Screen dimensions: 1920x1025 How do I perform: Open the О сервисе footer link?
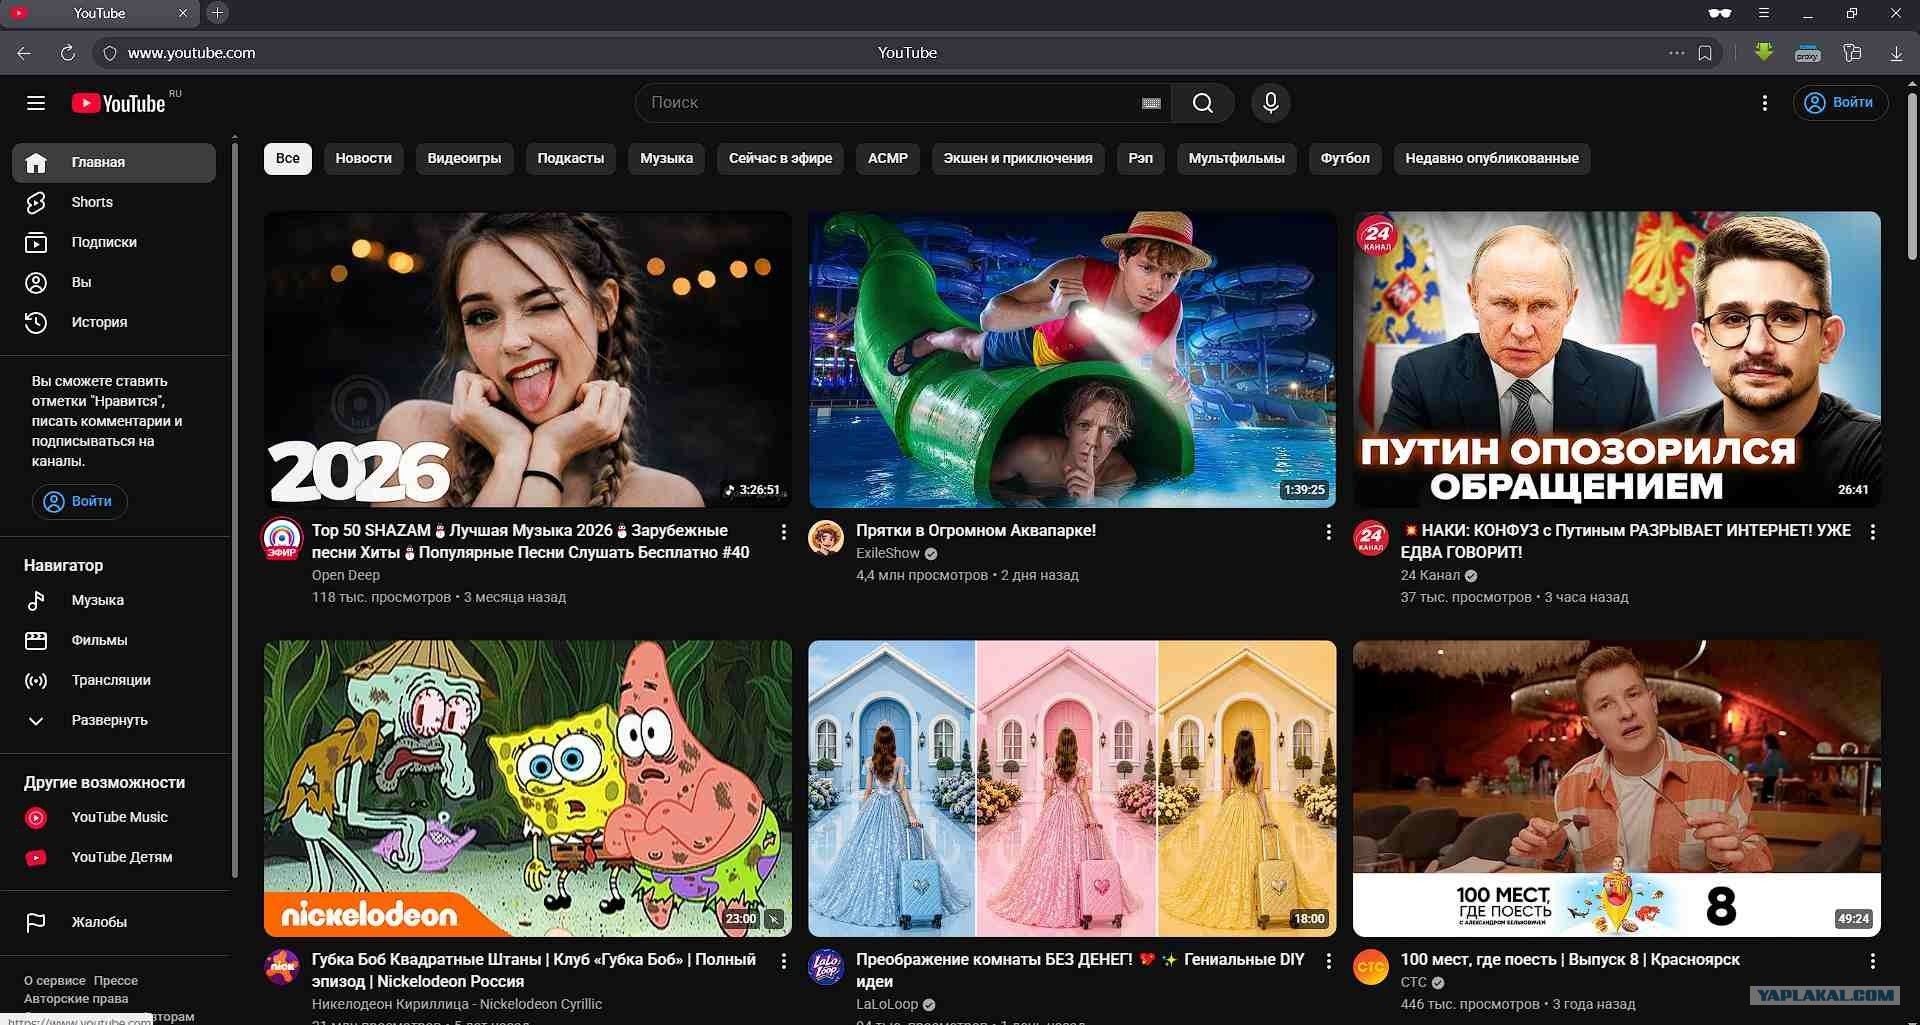[x=55, y=981]
